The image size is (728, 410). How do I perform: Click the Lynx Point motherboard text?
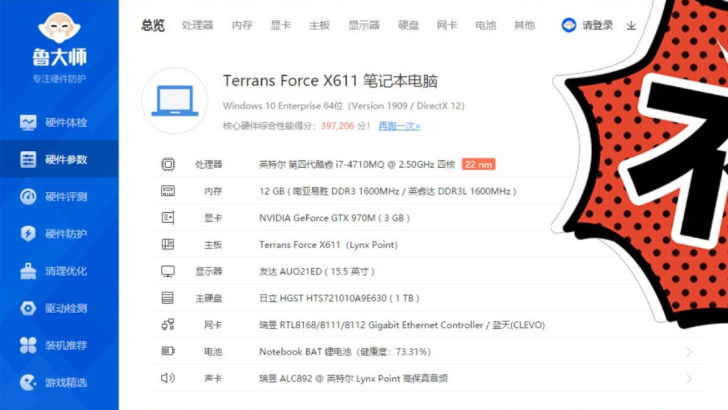coord(328,245)
